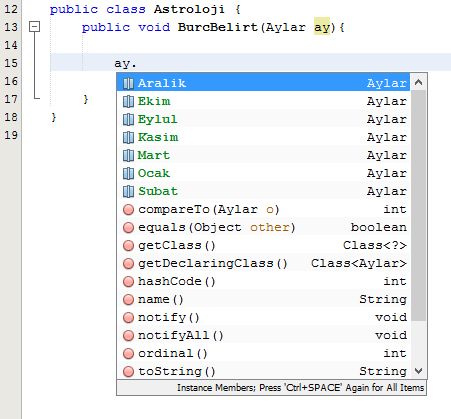Click the completion list scroll-up arrow

[419, 82]
